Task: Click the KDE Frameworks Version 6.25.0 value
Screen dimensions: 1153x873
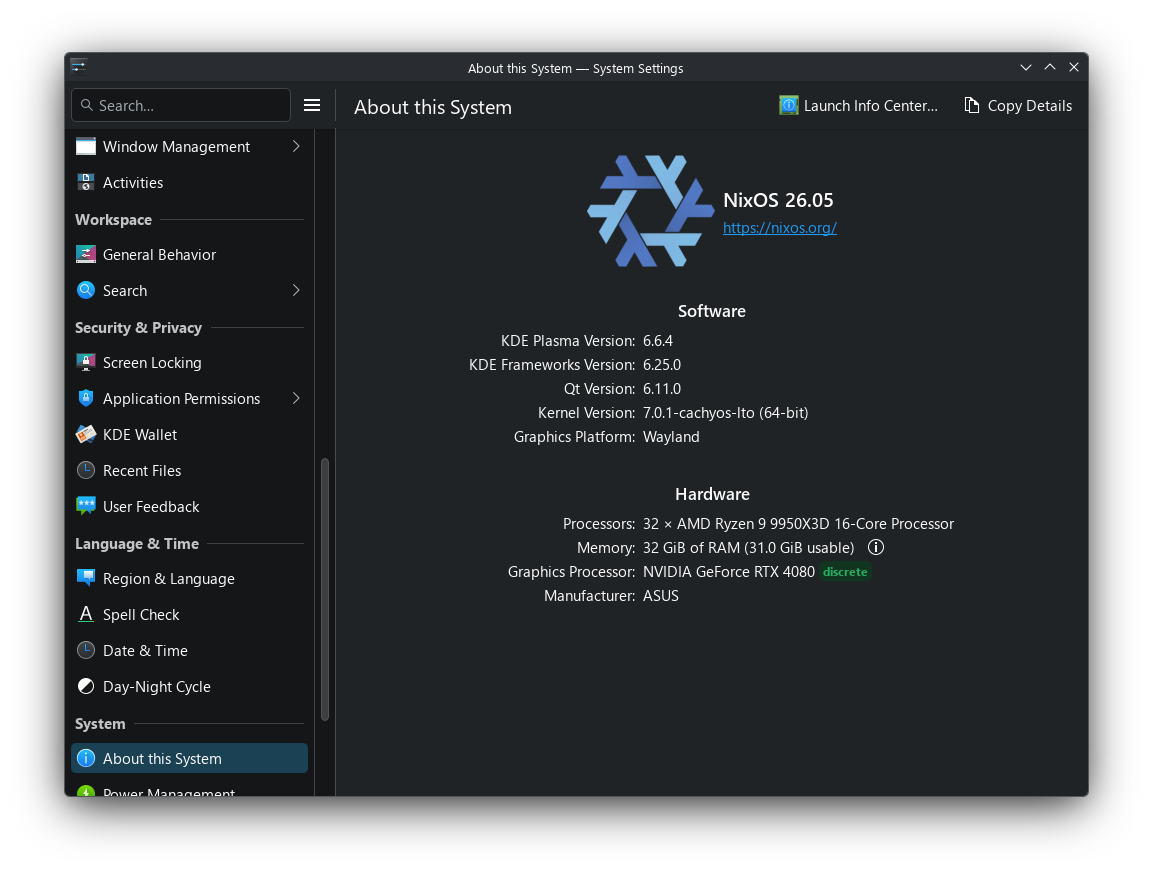Action: [x=662, y=365]
